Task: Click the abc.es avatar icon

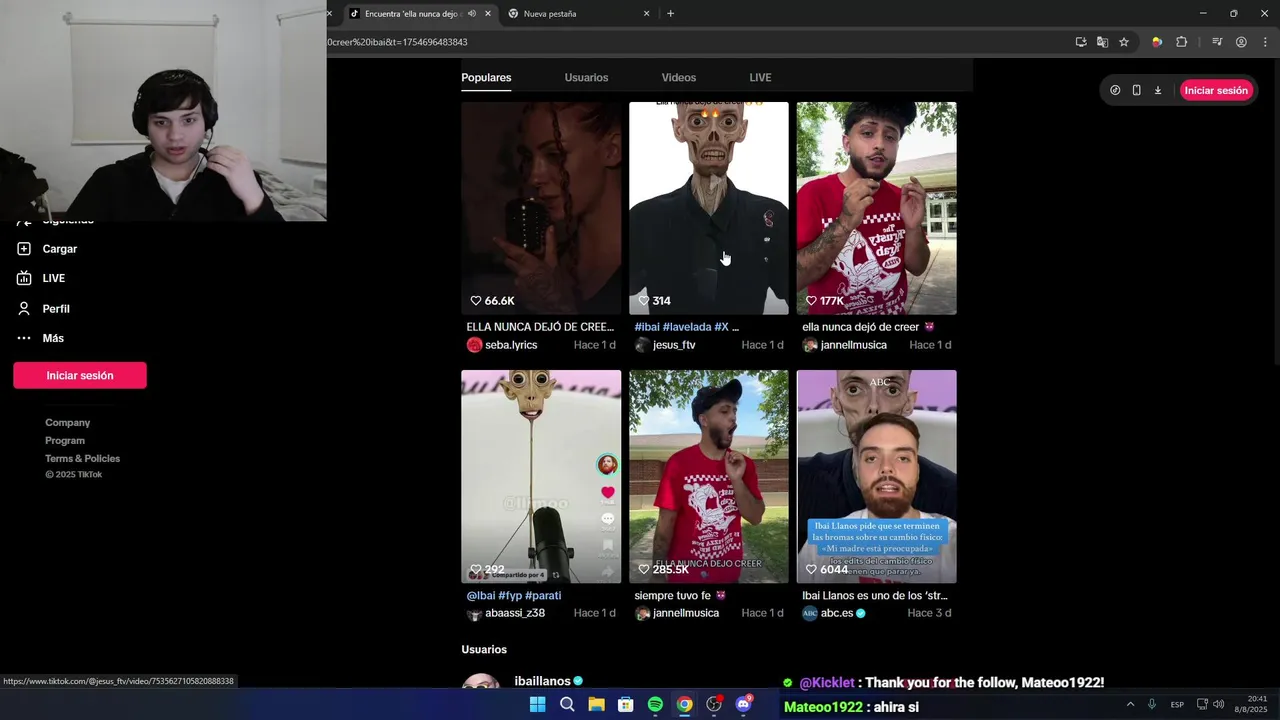Action: coord(810,613)
